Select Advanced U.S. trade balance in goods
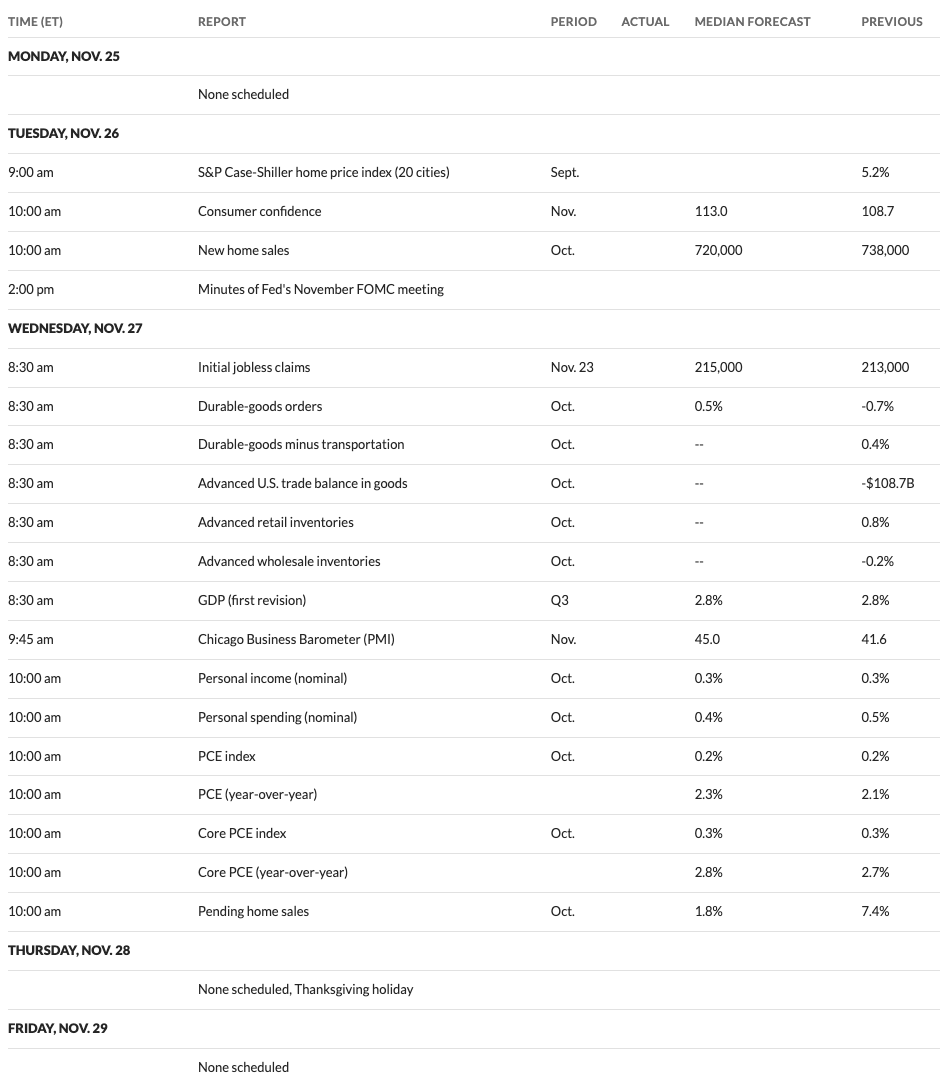 pyautogui.click(x=302, y=483)
